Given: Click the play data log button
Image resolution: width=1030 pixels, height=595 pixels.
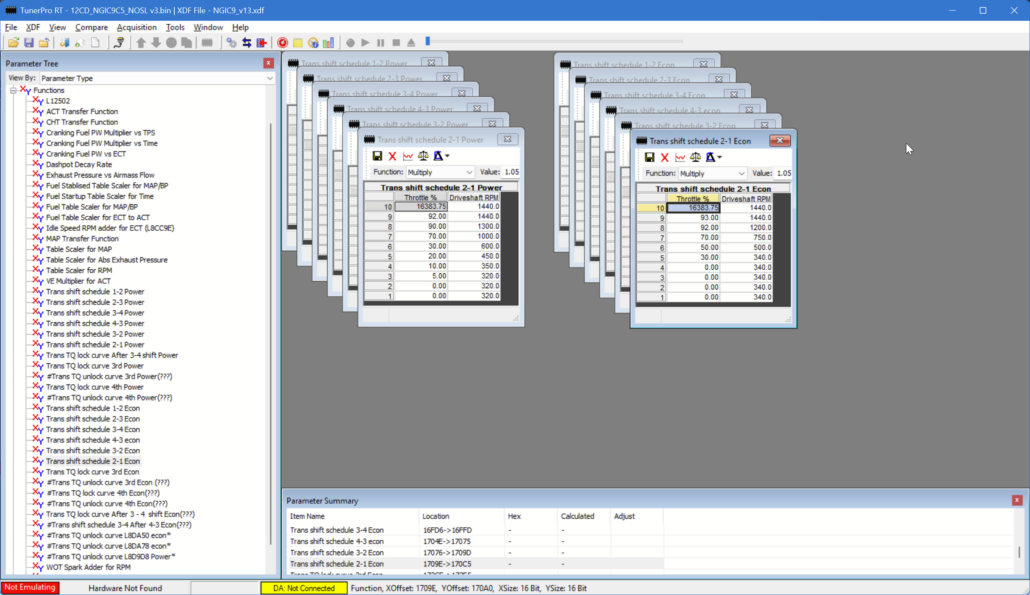Looking at the screenshot, I should pos(365,43).
